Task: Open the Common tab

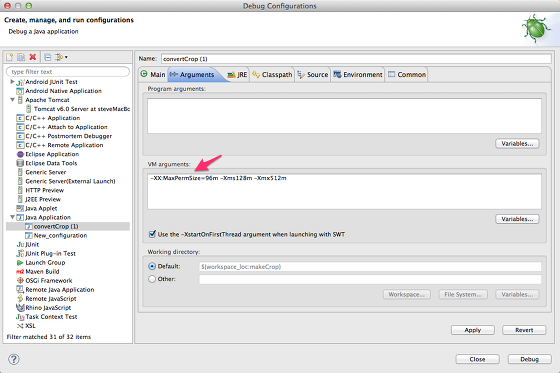Action: [407, 75]
